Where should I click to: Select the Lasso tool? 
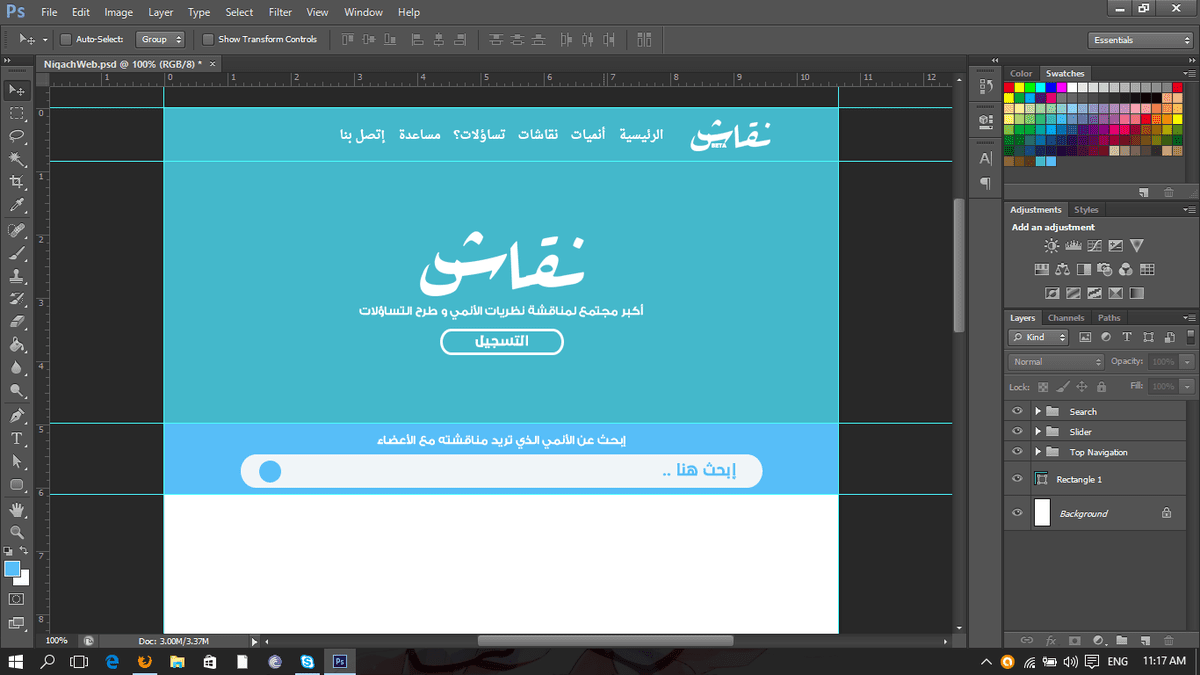(x=17, y=135)
